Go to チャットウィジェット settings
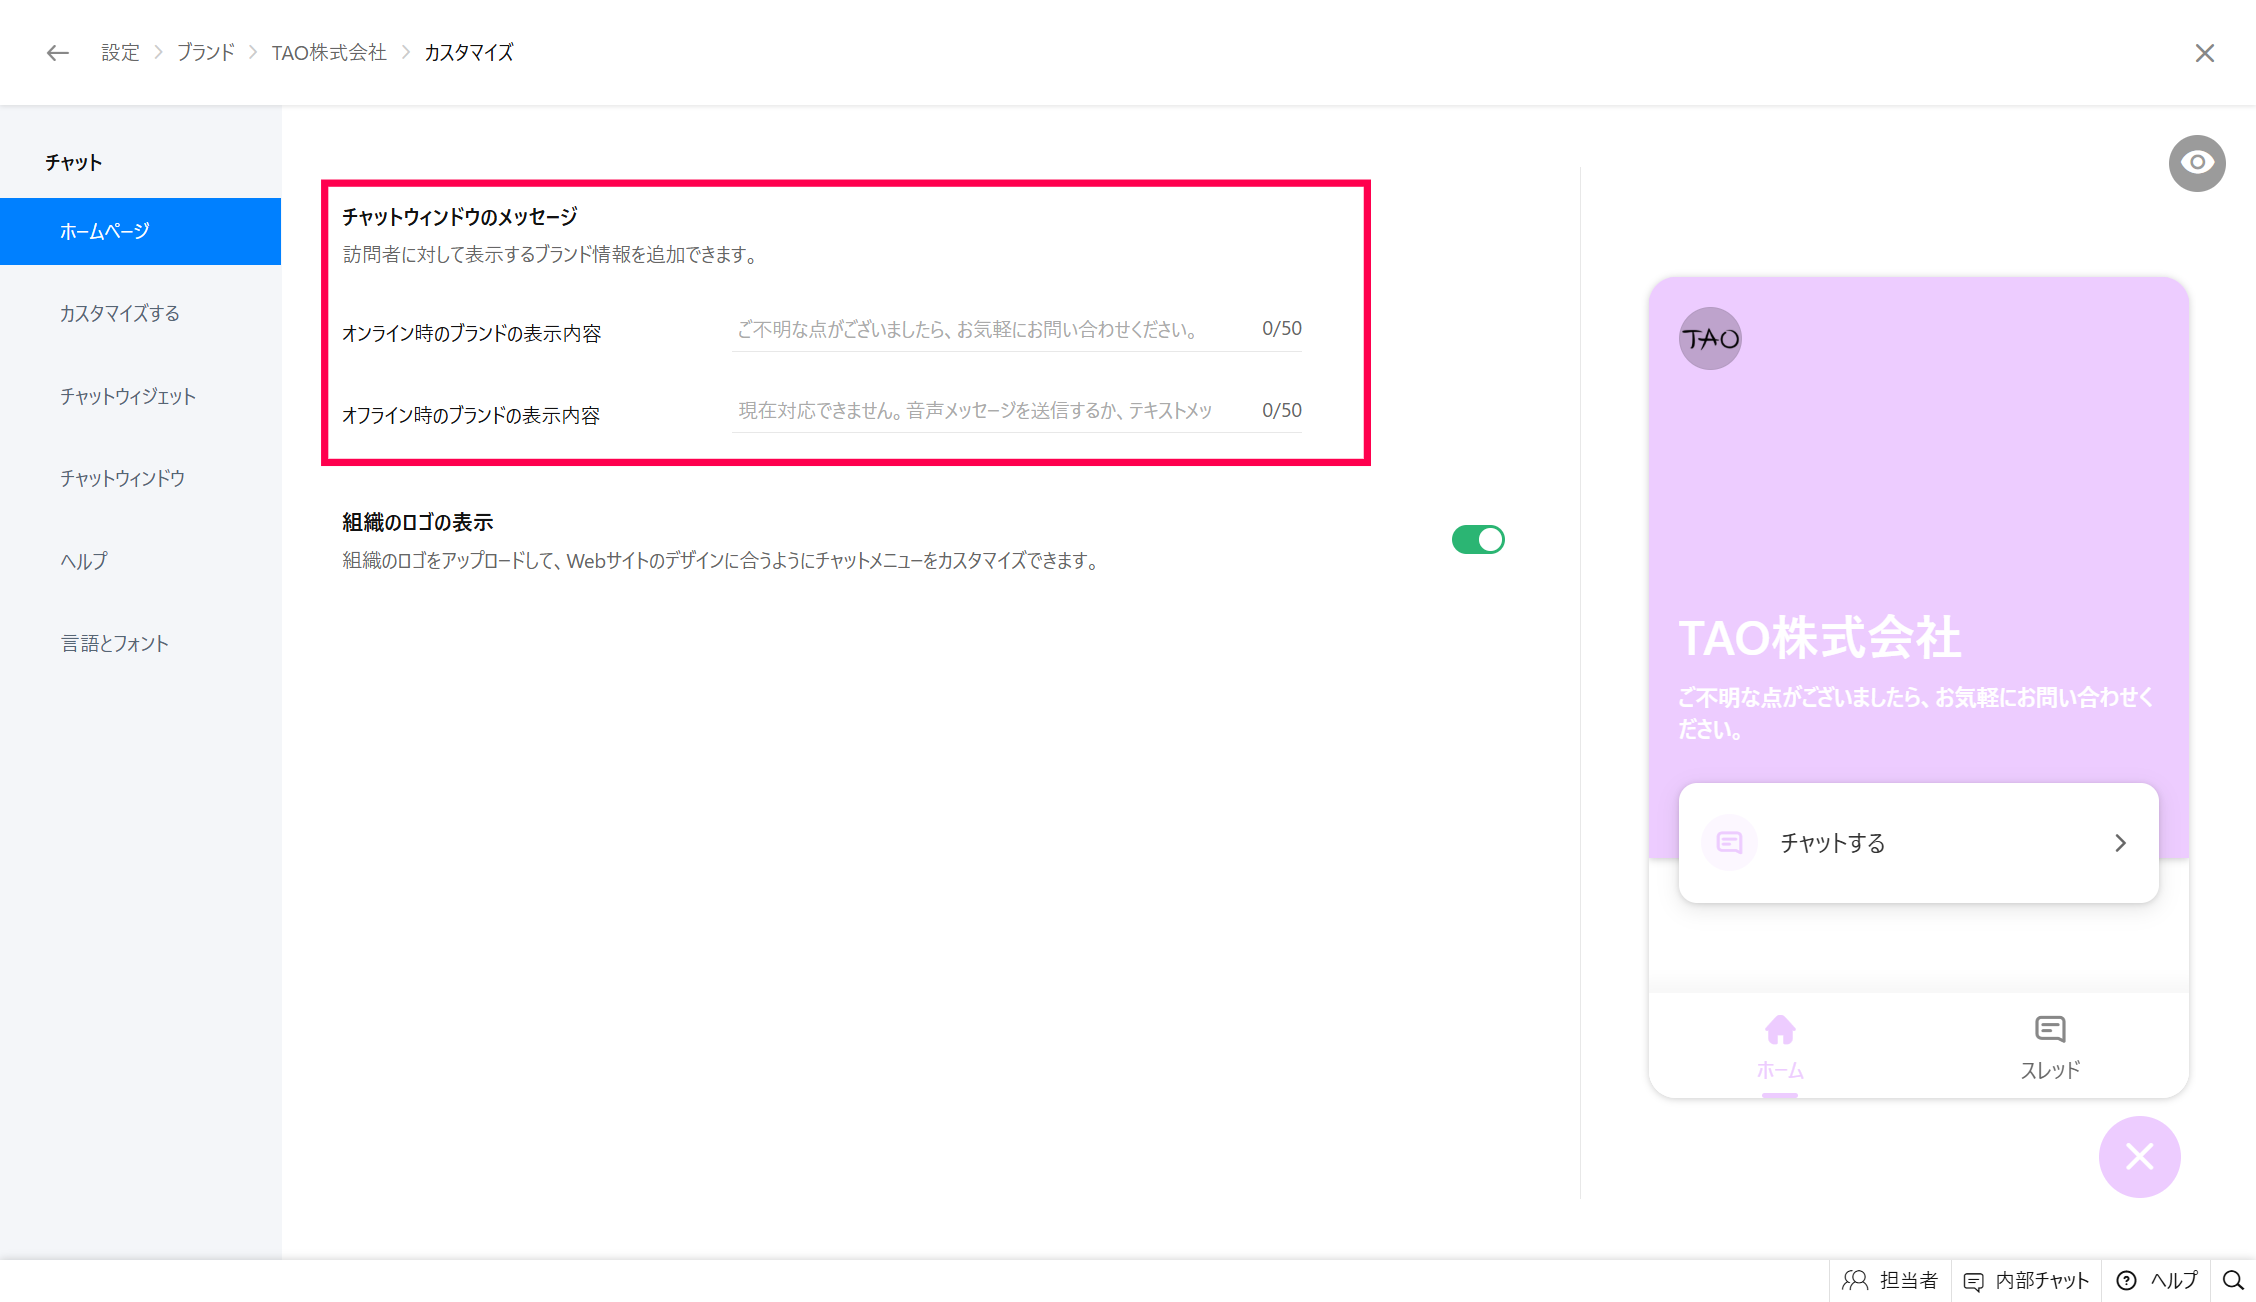Screen dimensions: 2256x1302 pos(128,397)
